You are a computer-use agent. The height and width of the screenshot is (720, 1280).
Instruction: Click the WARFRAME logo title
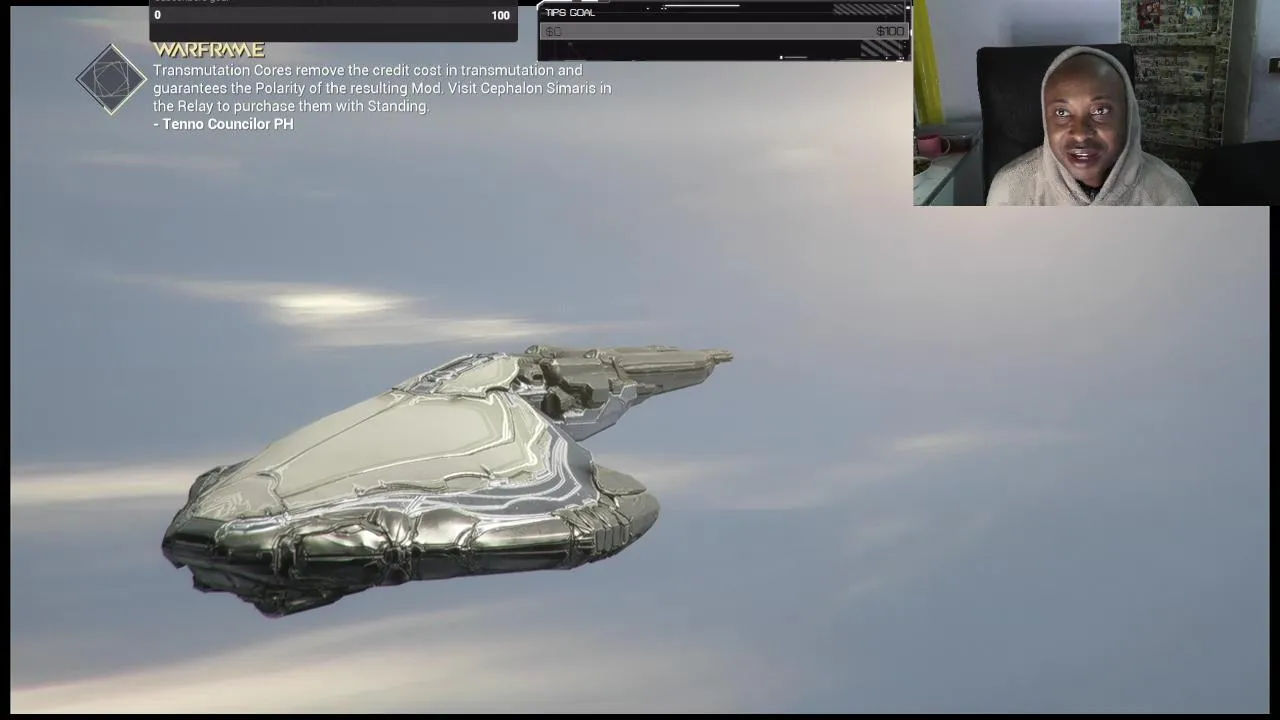pos(209,50)
